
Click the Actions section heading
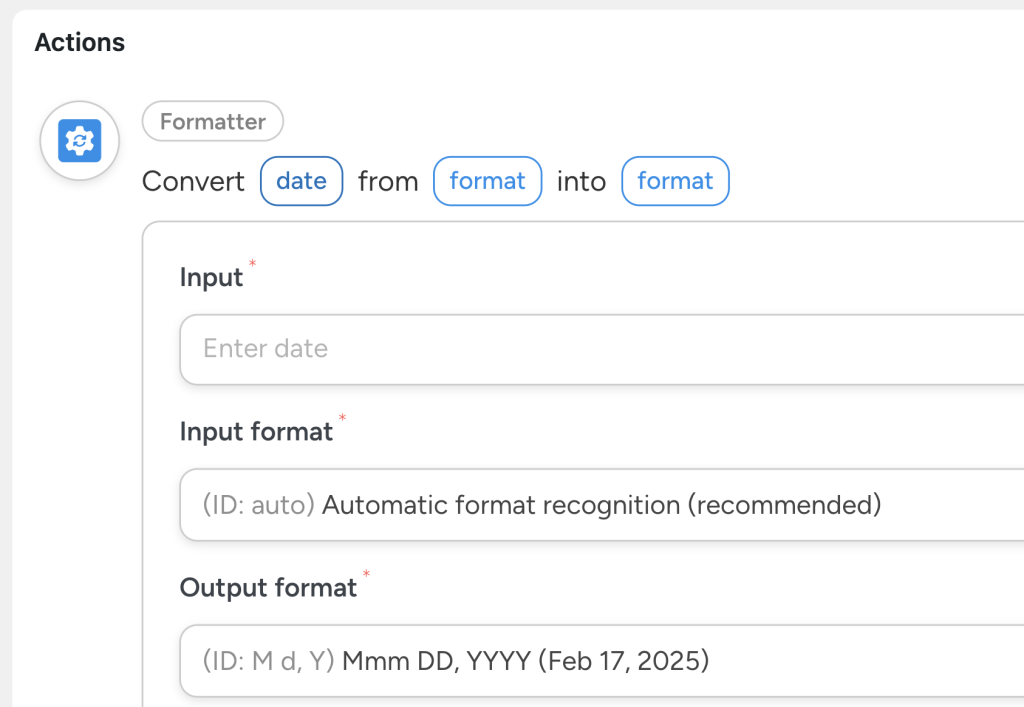[x=80, y=42]
